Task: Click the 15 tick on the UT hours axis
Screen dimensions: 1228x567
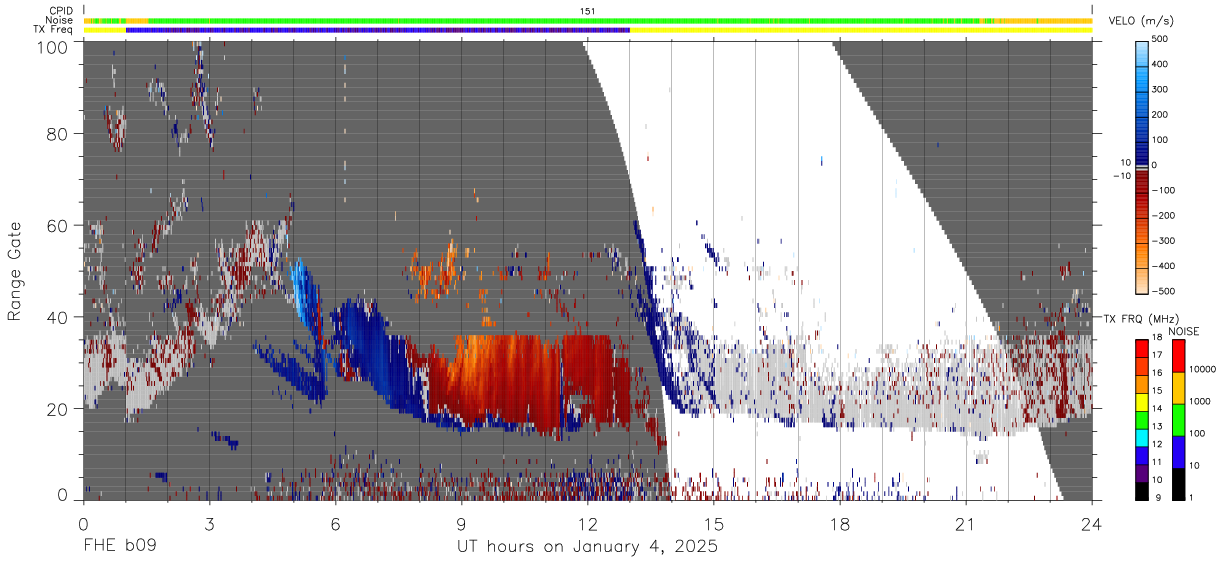Action: (x=714, y=524)
